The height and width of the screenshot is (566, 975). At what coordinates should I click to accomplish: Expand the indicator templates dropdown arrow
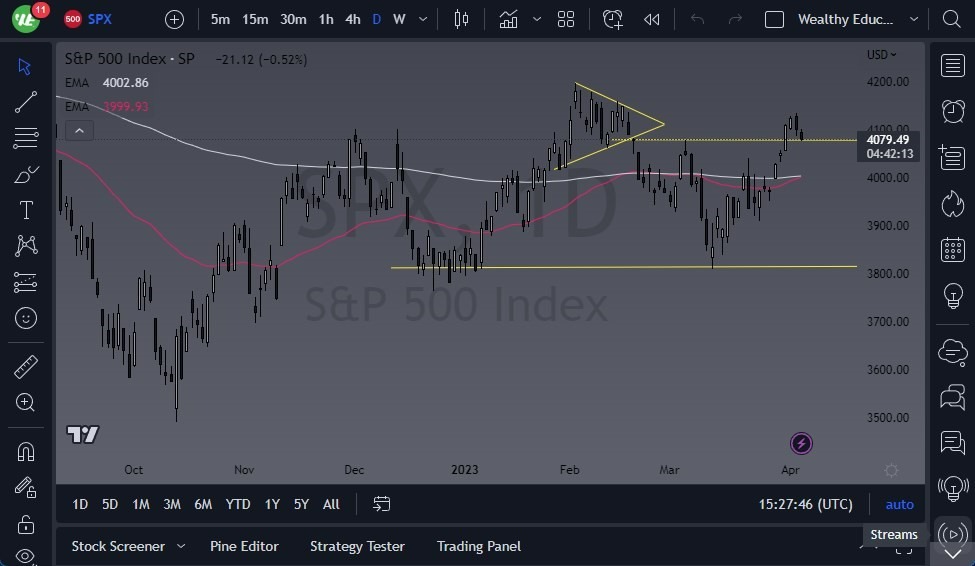537,19
